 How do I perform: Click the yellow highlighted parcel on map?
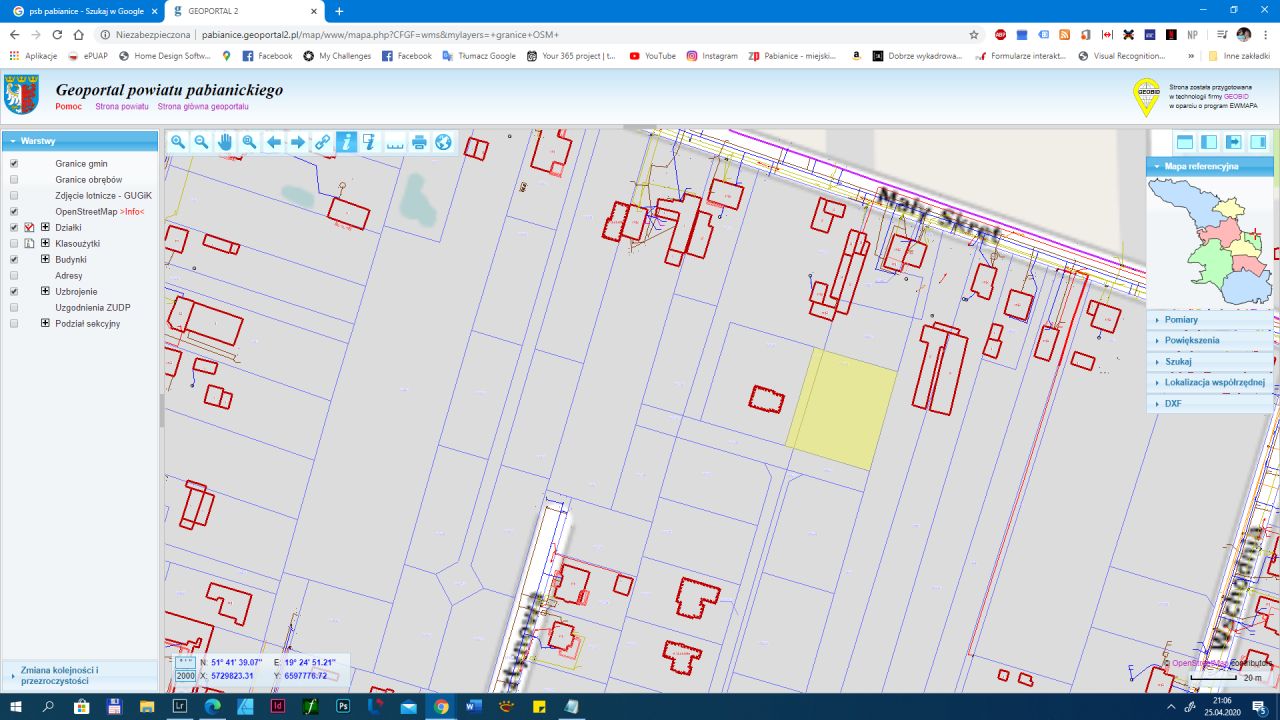point(842,410)
